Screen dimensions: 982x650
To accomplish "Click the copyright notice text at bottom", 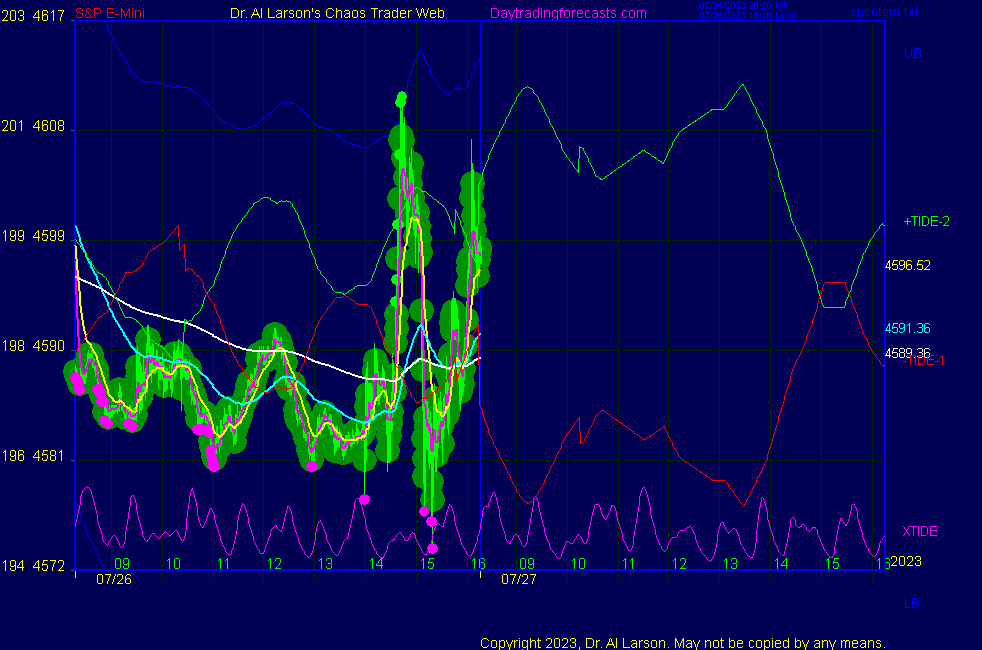I will click(683, 642).
